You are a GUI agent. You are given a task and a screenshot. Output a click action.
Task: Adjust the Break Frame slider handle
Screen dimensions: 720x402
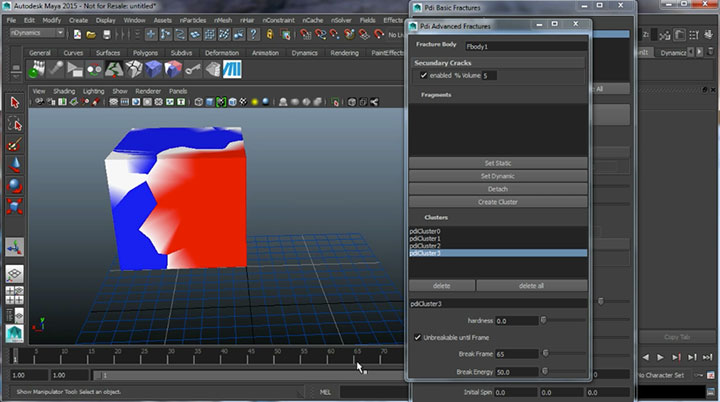(546, 353)
